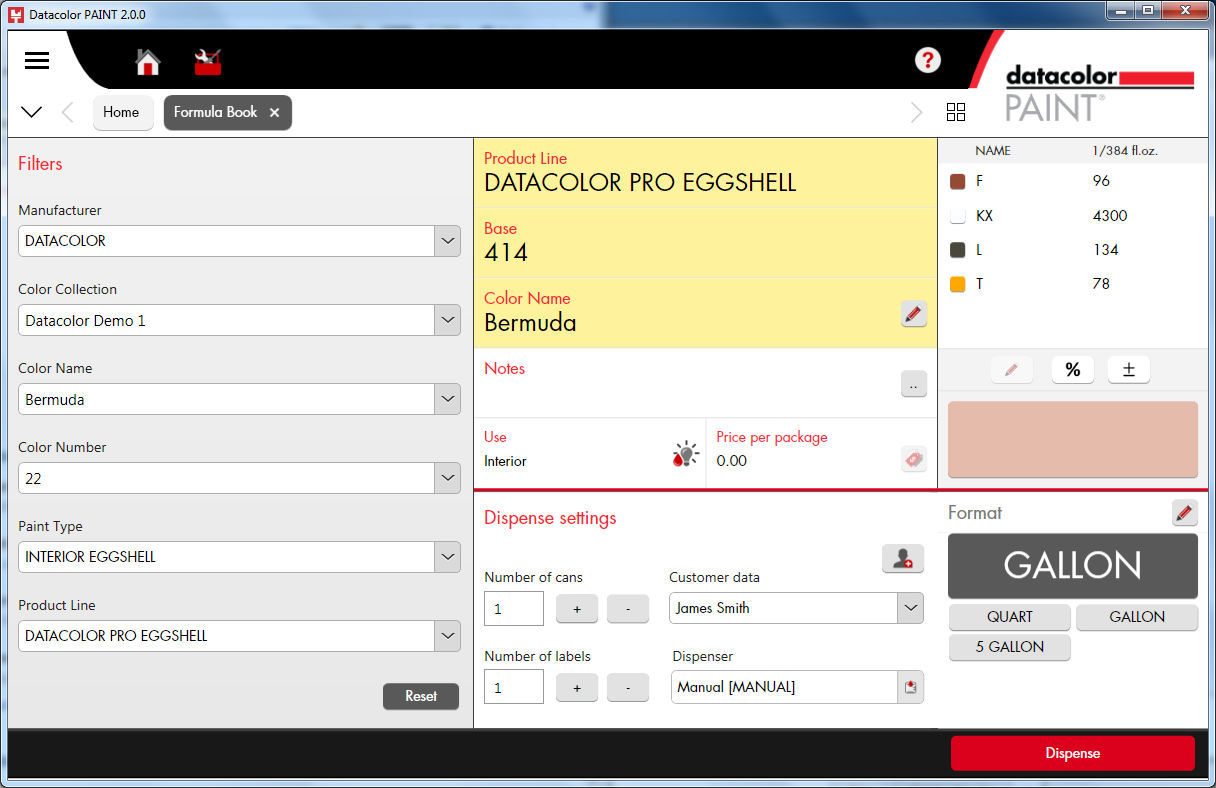The height and width of the screenshot is (788, 1216).
Task: Click the Bermuda color preview swatch
Action: [1073, 439]
